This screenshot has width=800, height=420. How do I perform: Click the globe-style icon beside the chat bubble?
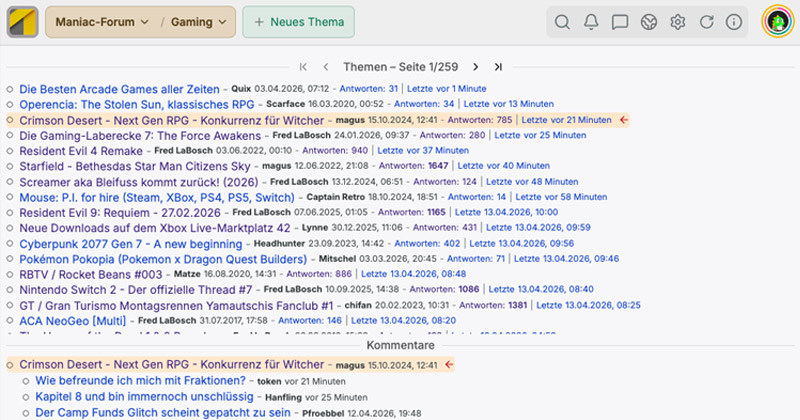coord(648,22)
